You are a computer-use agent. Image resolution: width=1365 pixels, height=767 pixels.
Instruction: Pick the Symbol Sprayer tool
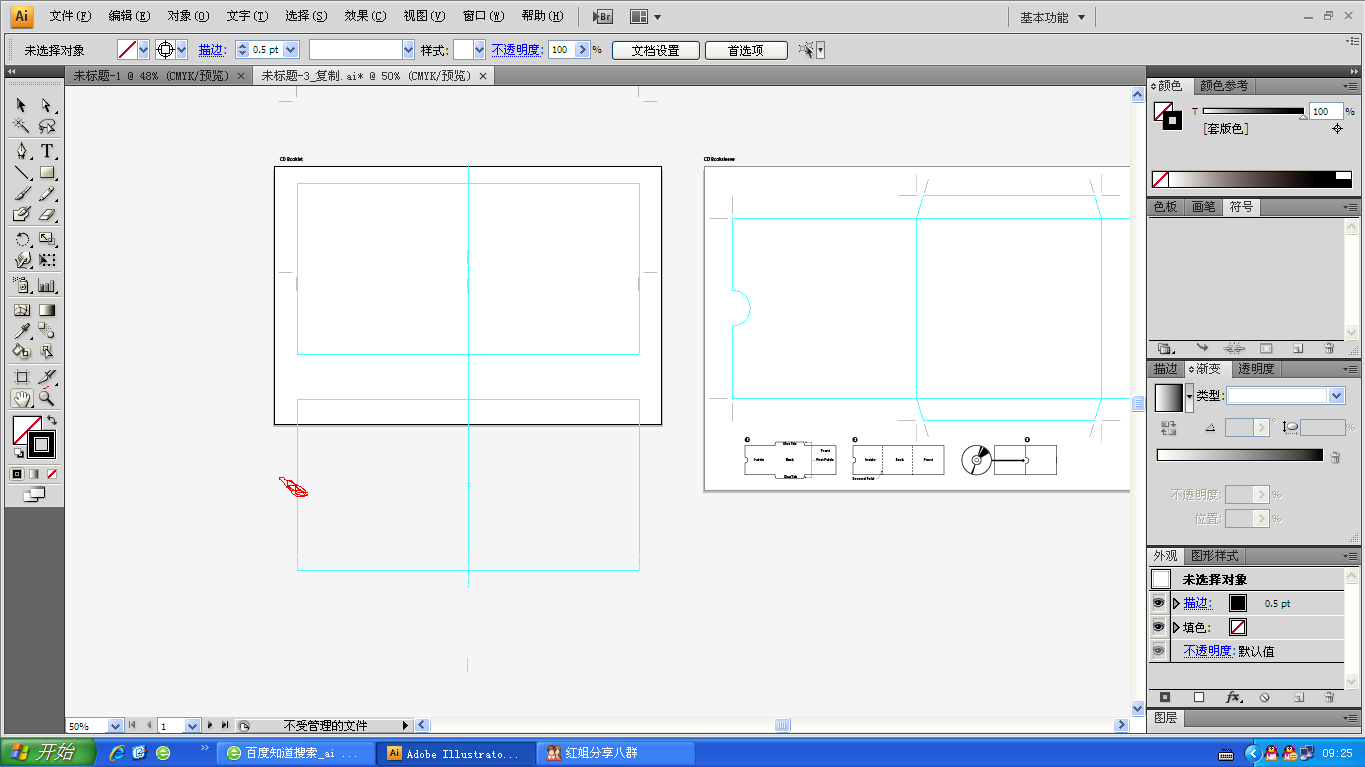coord(22,285)
